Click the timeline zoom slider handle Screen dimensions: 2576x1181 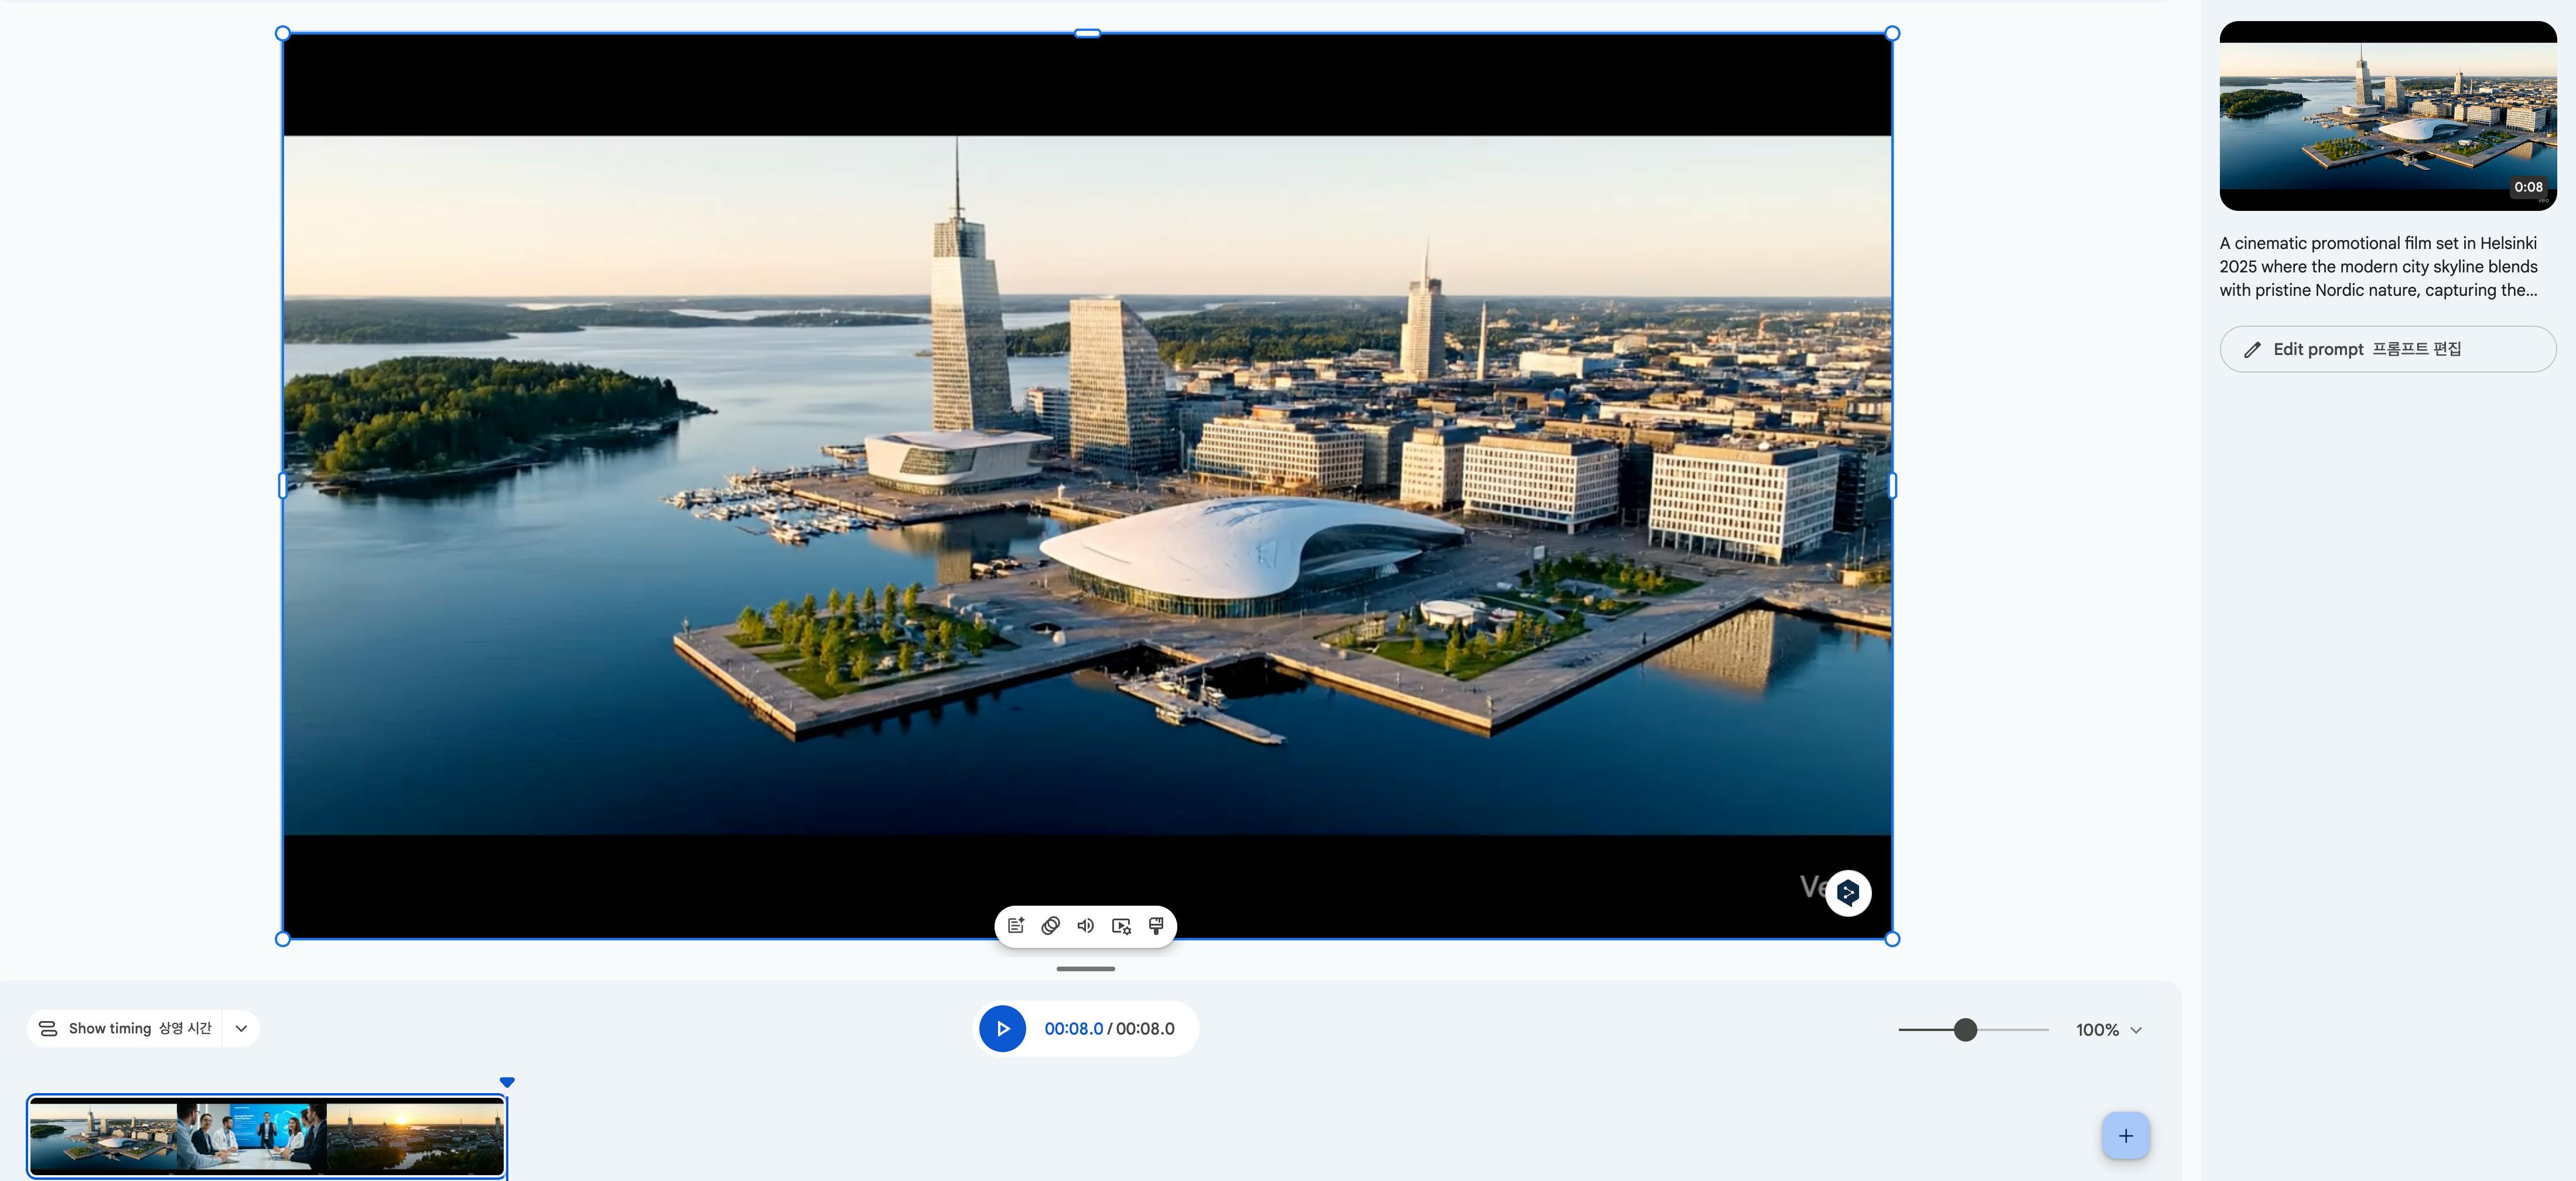coord(1965,1029)
